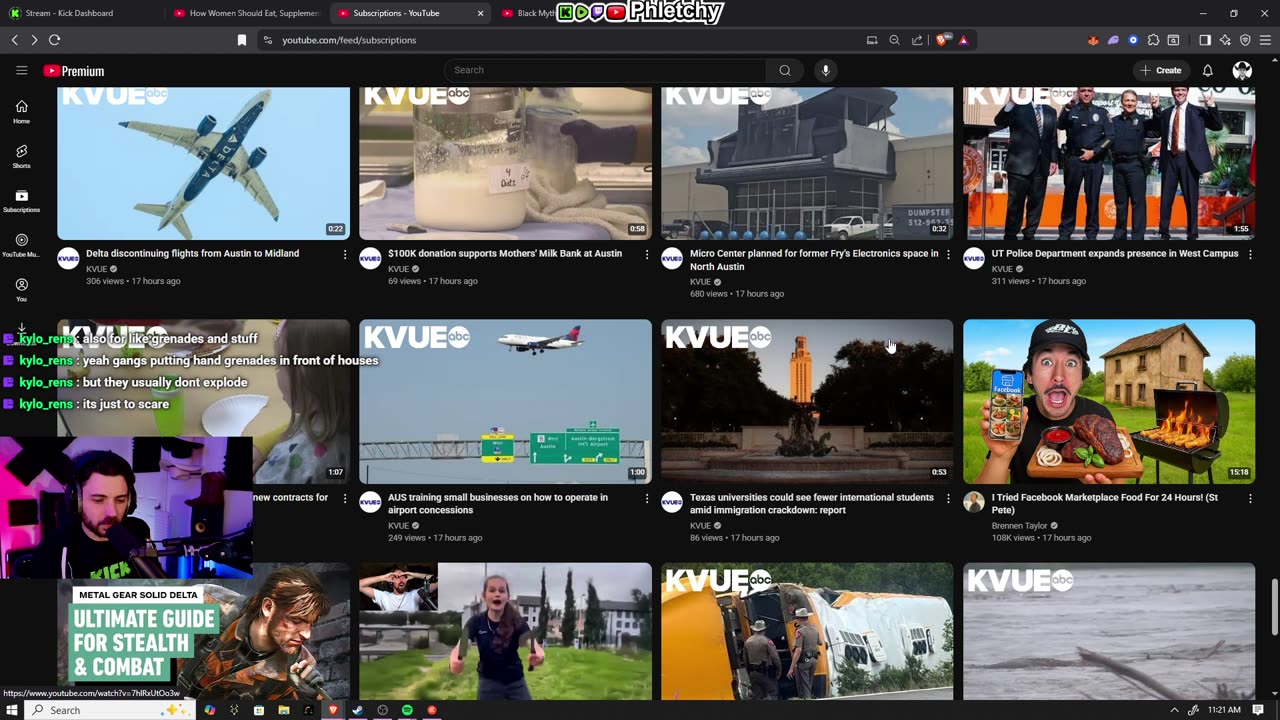
Task: Open '$100K donation supports Mothers' Milk Bank' title
Action: coord(505,254)
